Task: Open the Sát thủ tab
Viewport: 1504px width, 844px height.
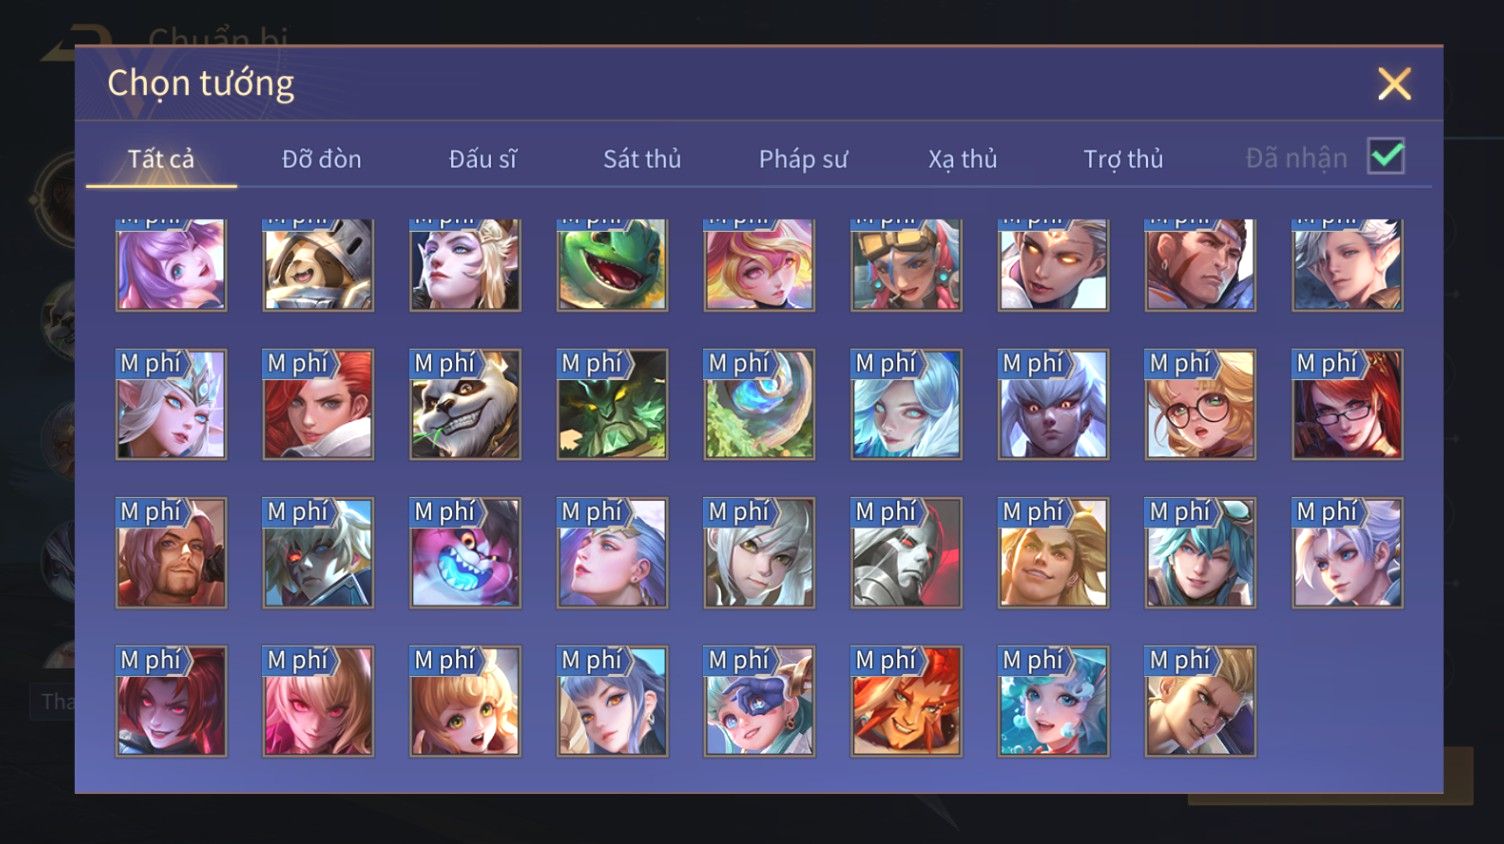Action: coord(642,158)
